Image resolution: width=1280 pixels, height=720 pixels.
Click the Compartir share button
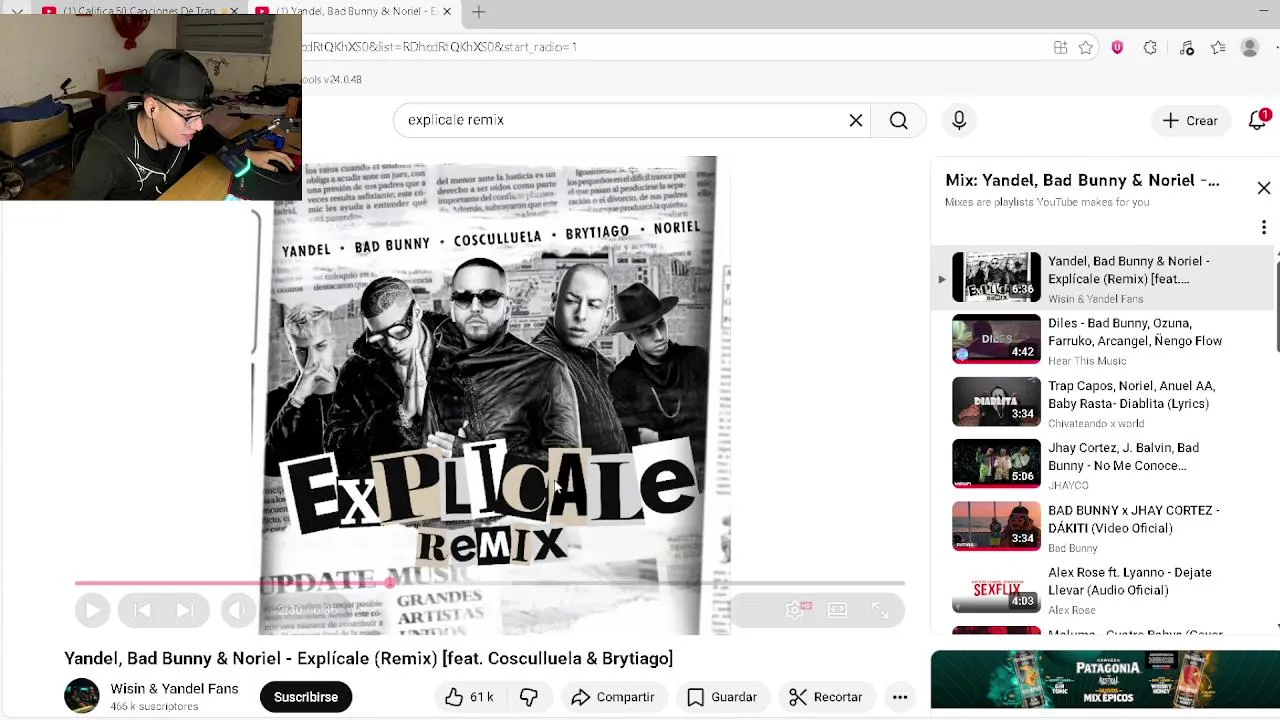tap(613, 697)
